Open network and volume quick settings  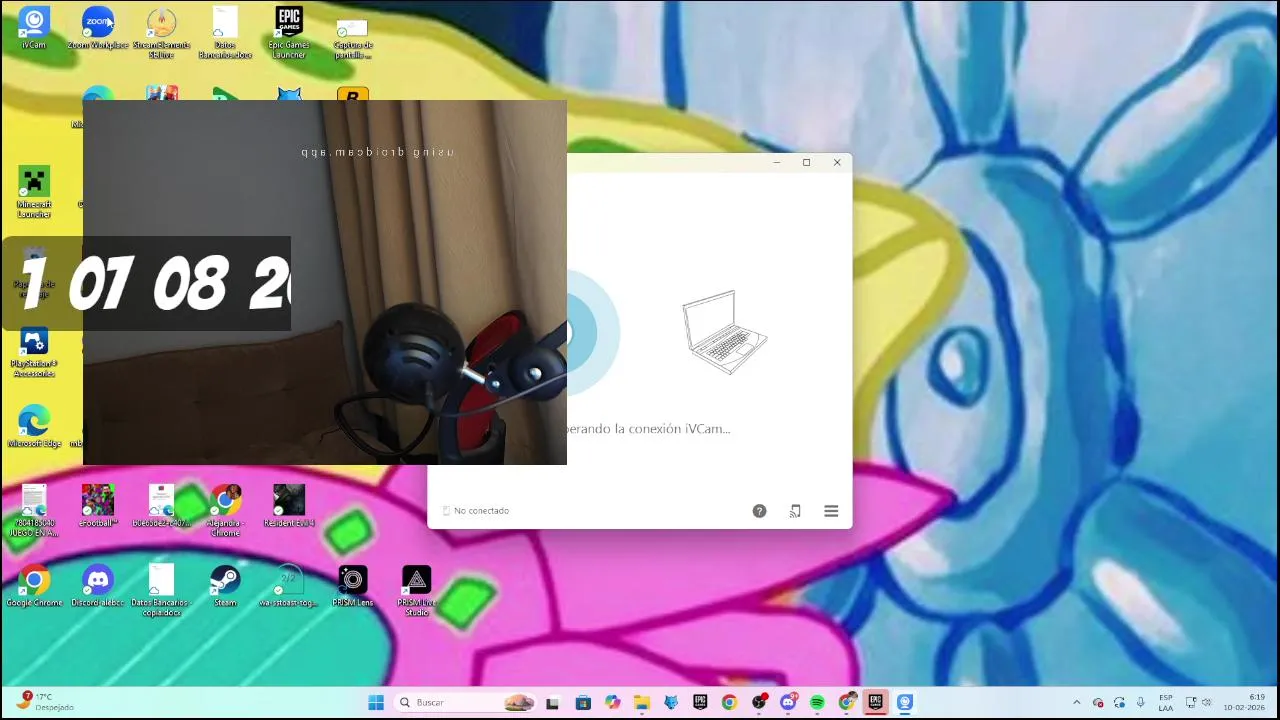pyautogui.click(x=1198, y=703)
